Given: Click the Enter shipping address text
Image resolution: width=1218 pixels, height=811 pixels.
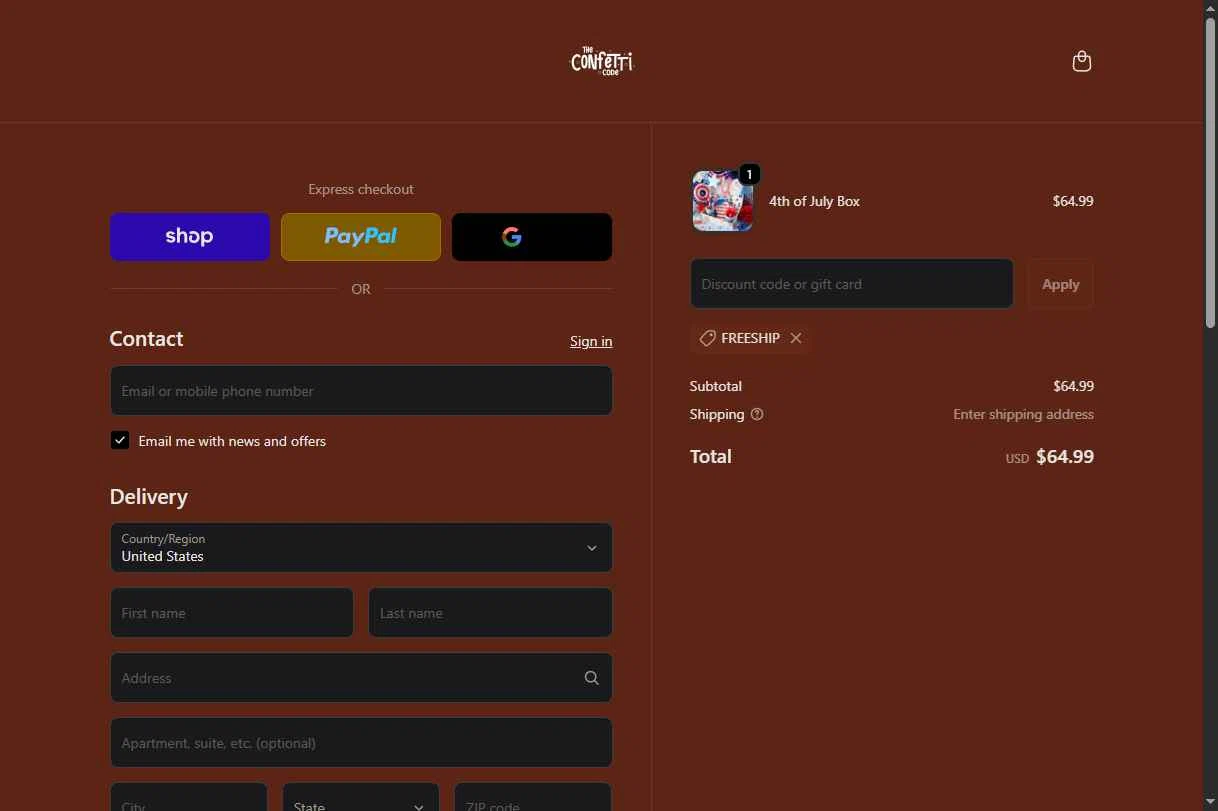Looking at the screenshot, I should 1023,414.
